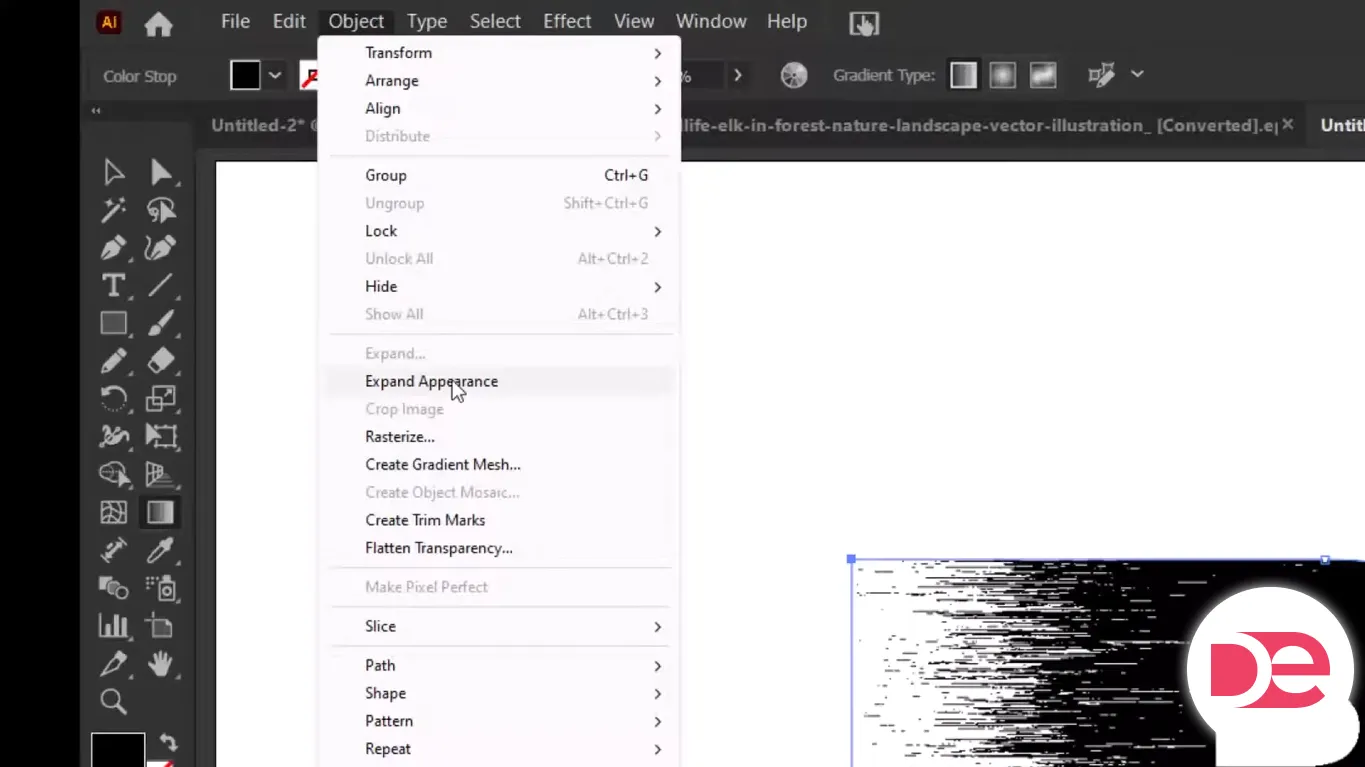Select the Type tool
The image size is (1365, 767).
tap(114, 285)
